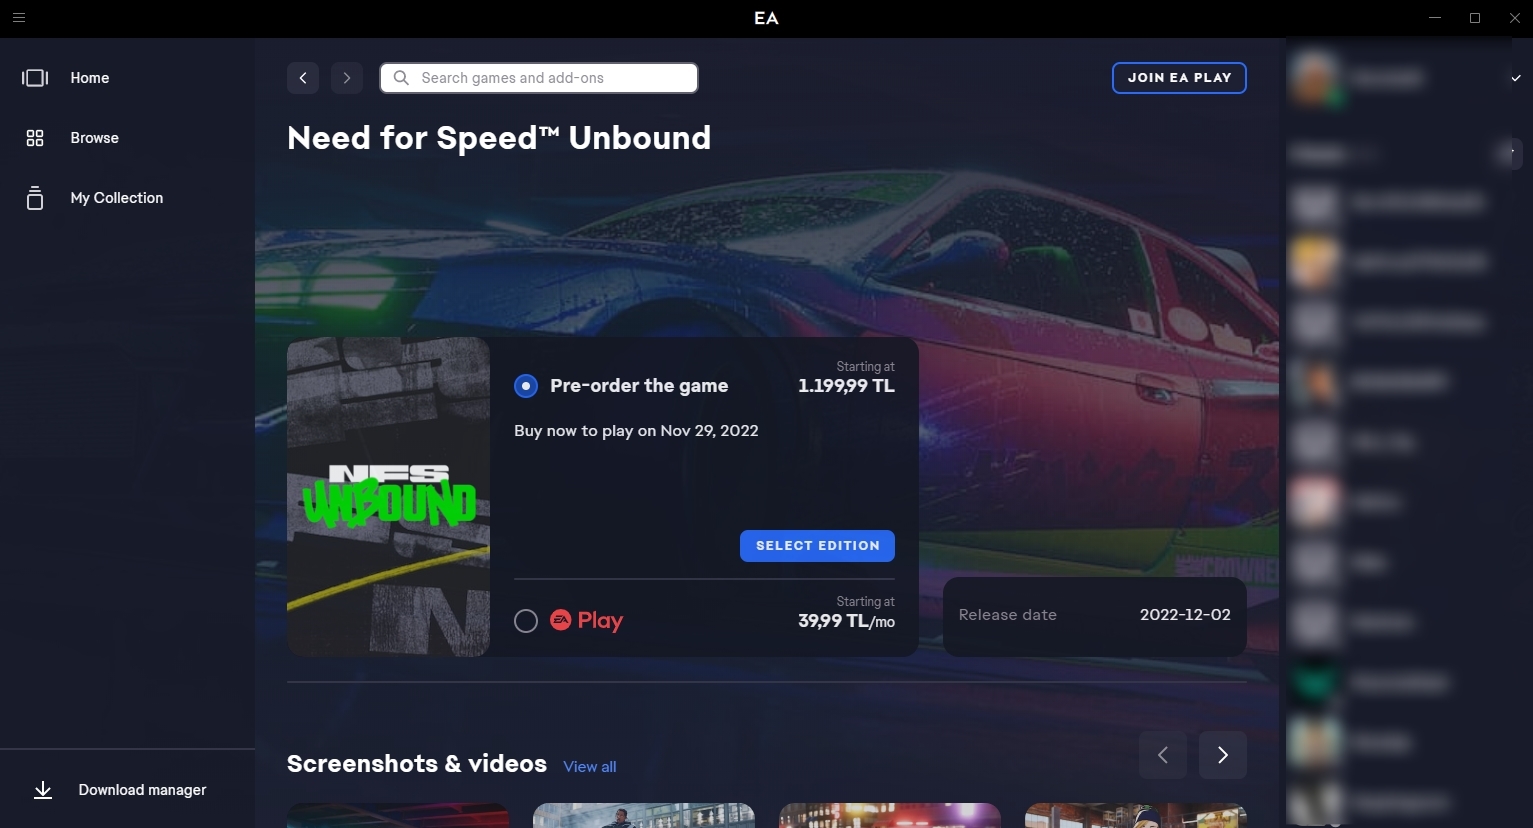Expand the user profile status dropdown
This screenshot has height=828, width=1533.
1516,78
